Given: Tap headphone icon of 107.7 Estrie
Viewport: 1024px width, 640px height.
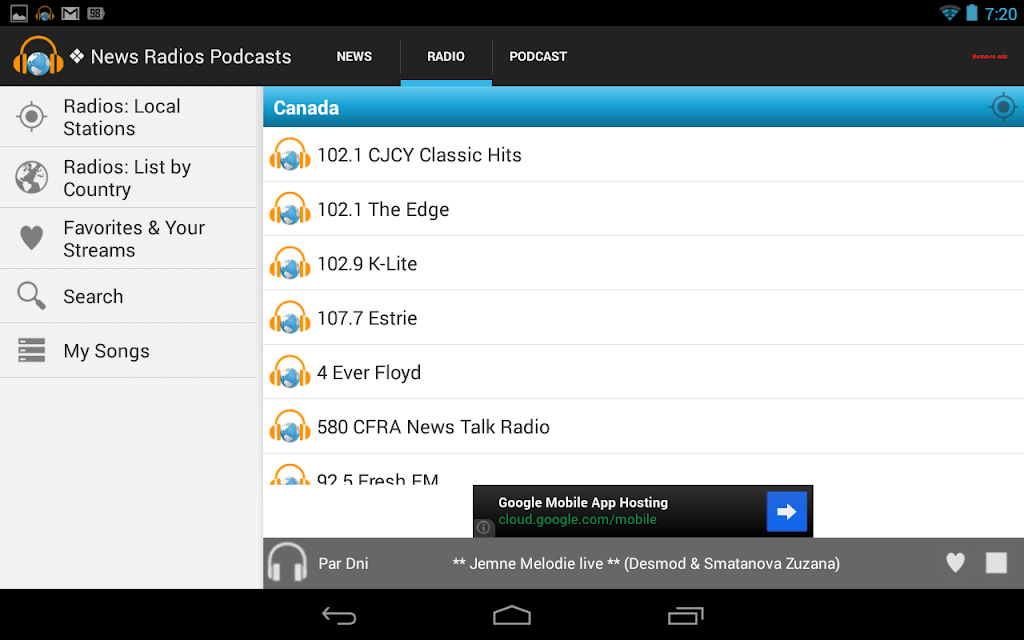Looking at the screenshot, I should pyautogui.click(x=290, y=318).
